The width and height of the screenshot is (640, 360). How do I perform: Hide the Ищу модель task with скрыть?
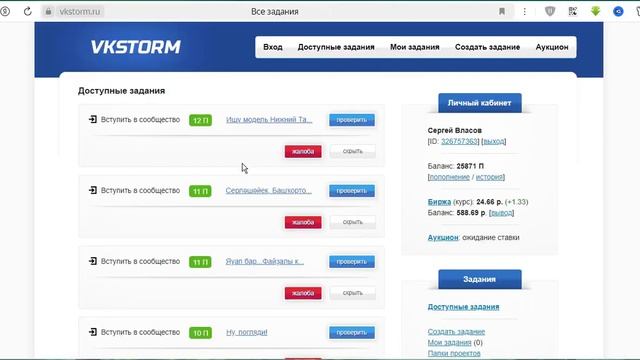coord(353,151)
